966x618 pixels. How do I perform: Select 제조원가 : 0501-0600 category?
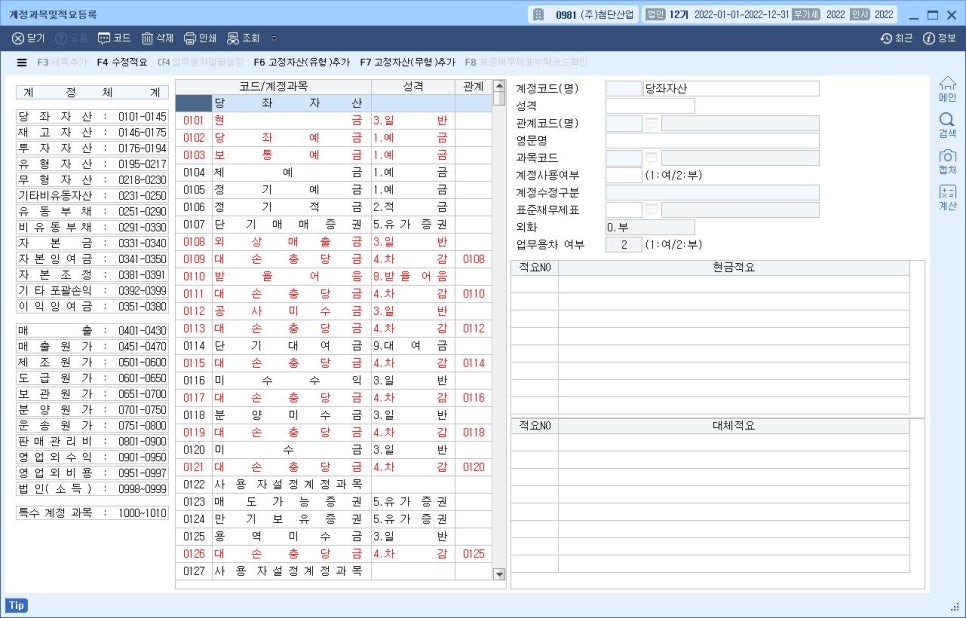pyautogui.click(x=92, y=362)
